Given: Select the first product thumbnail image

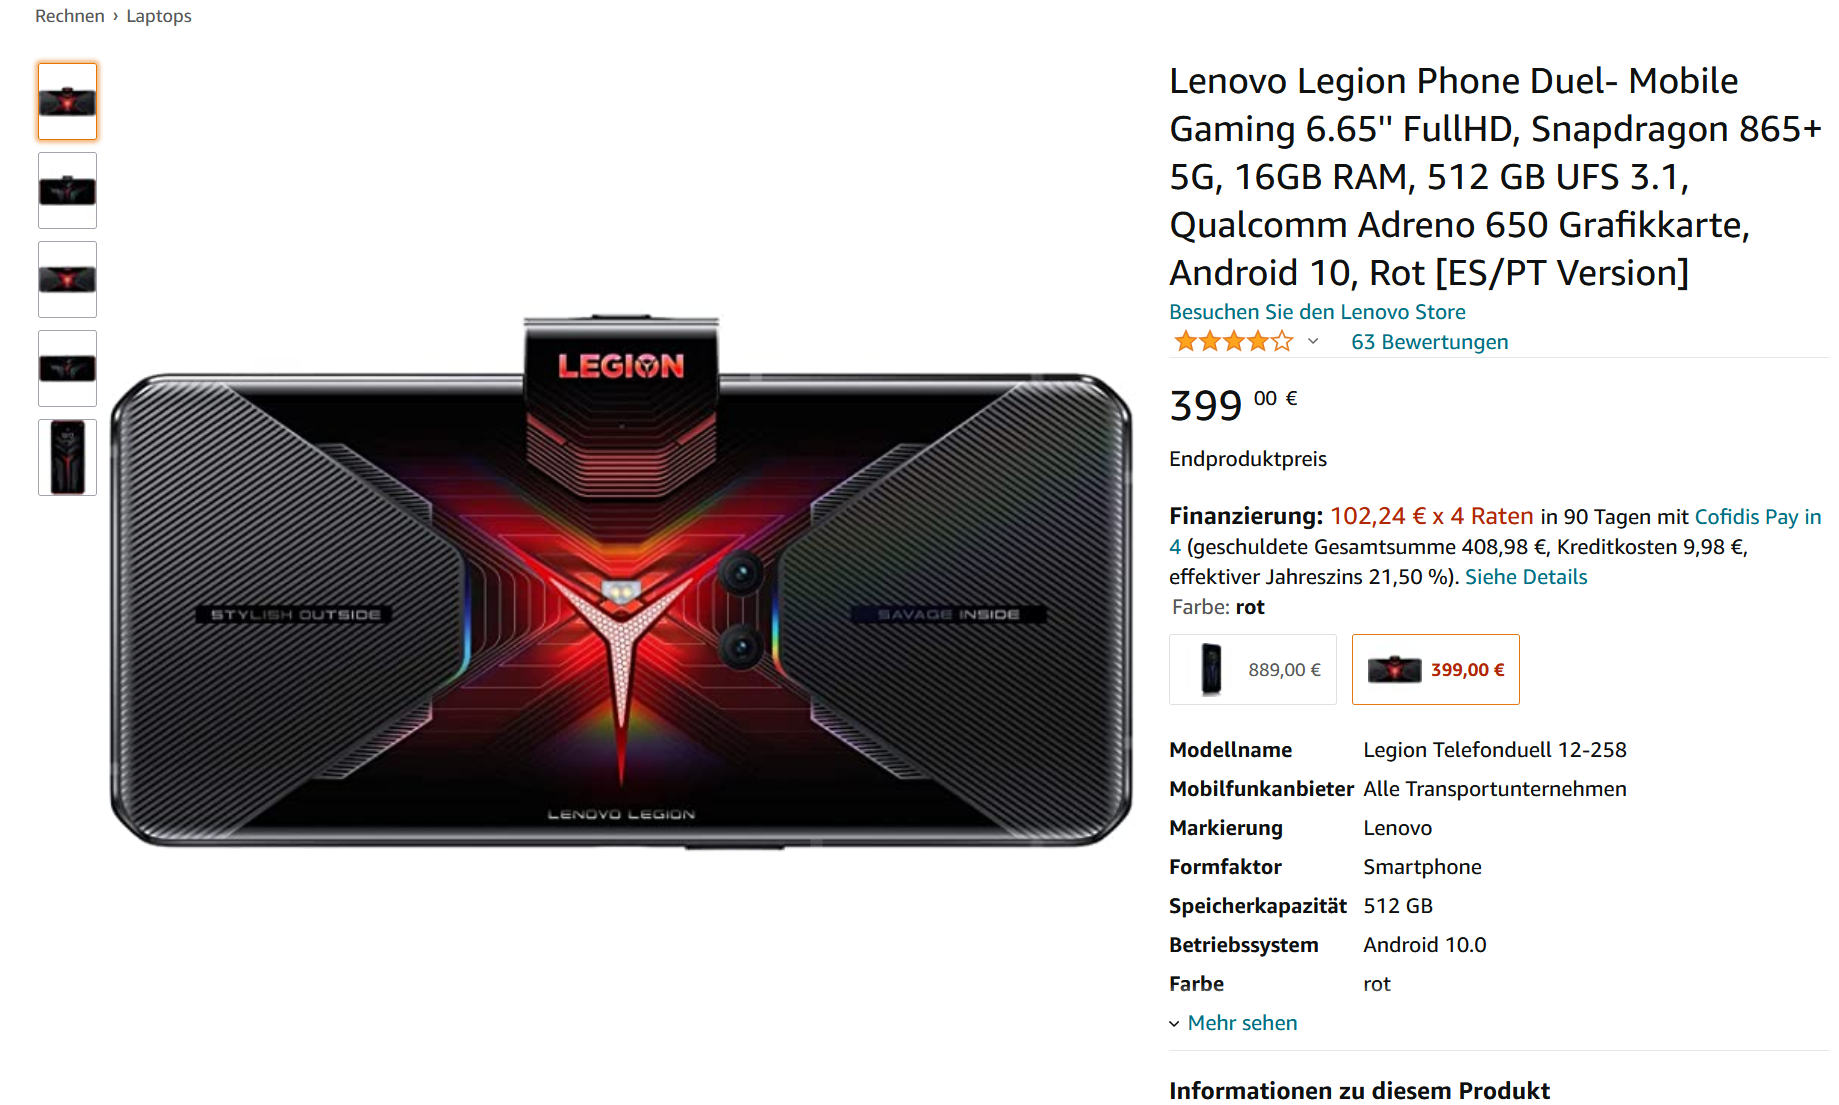Looking at the screenshot, I should pos(67,101).
